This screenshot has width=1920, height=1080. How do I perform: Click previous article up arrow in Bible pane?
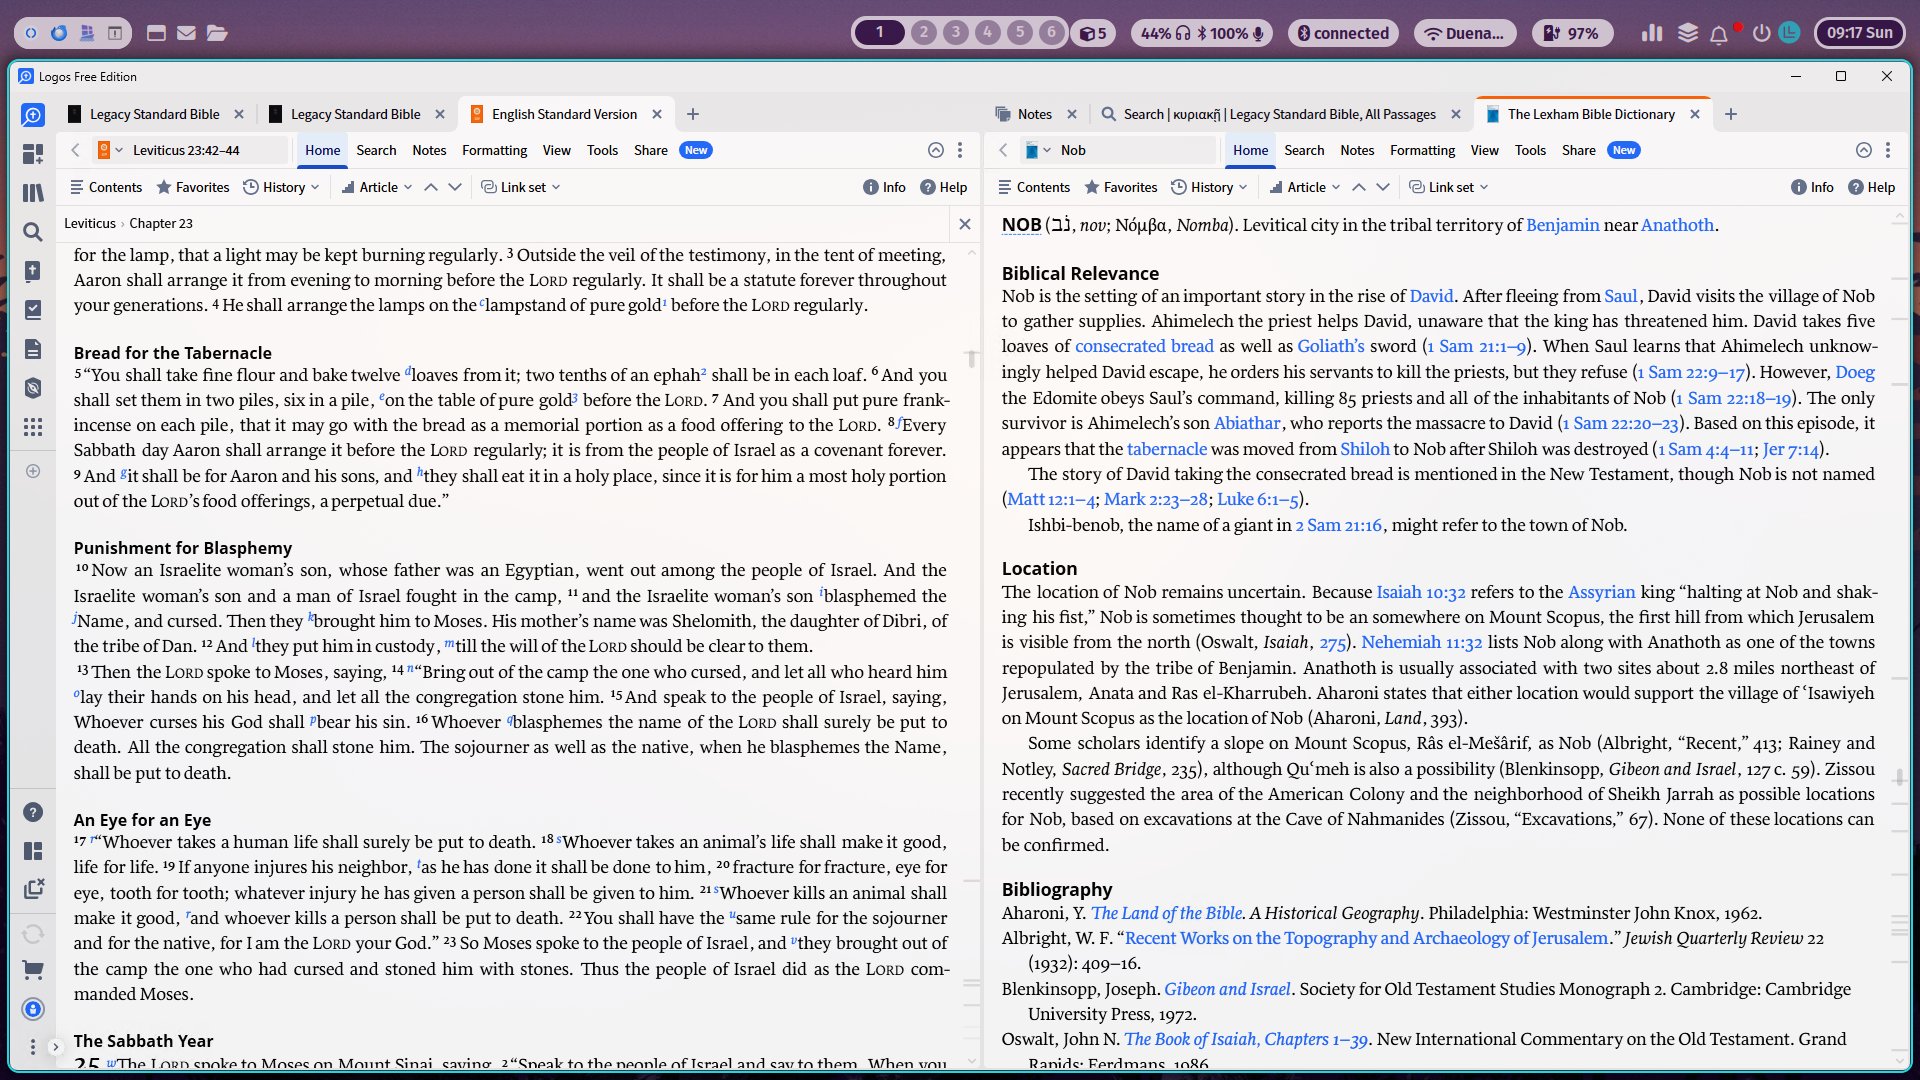tap(431, 187)
